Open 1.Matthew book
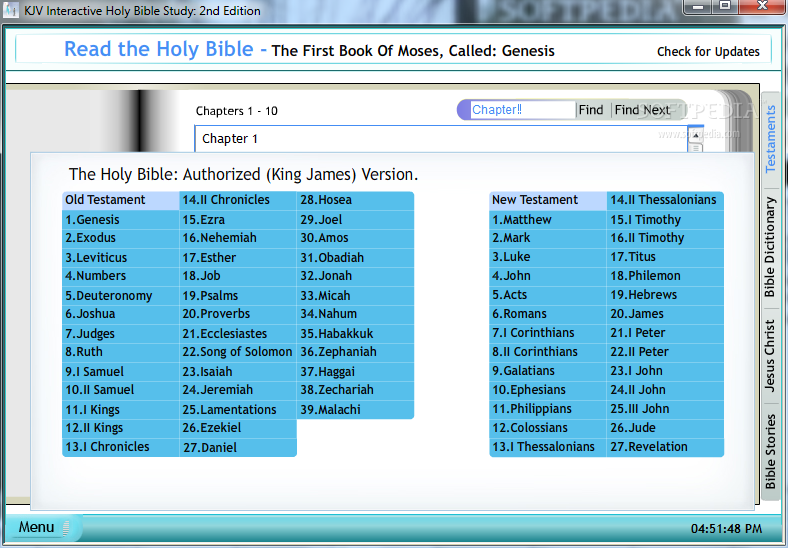 (548, 220)
